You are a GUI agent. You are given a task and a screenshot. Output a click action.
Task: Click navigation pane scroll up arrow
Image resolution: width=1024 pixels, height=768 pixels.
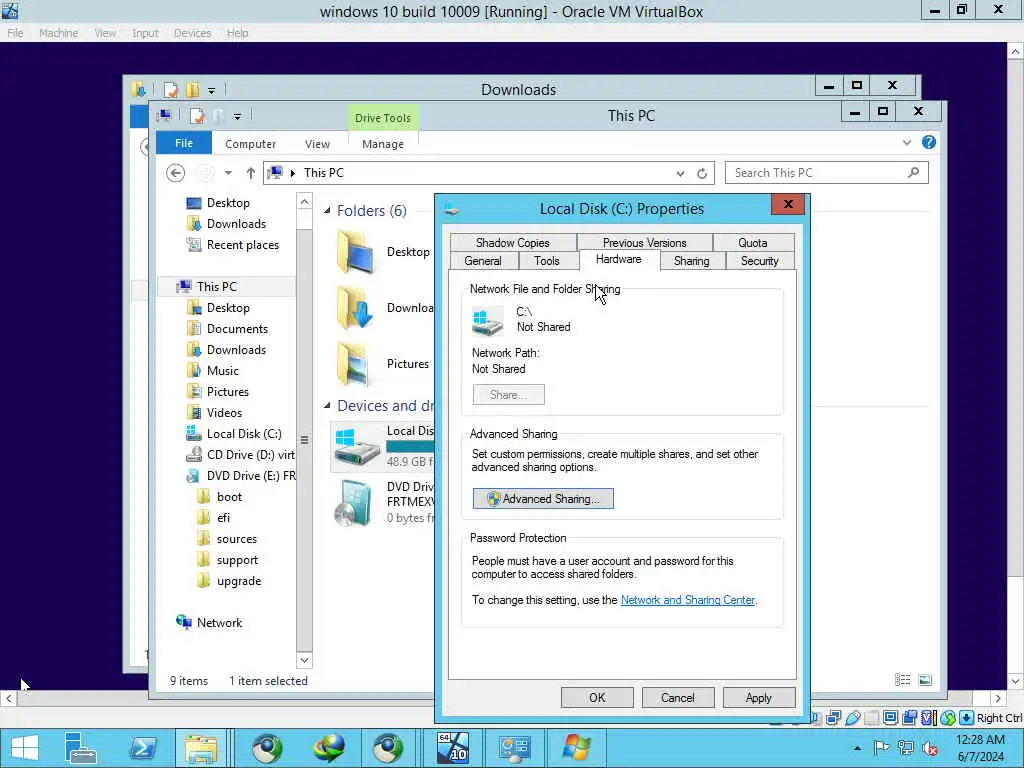click(304, 202)
